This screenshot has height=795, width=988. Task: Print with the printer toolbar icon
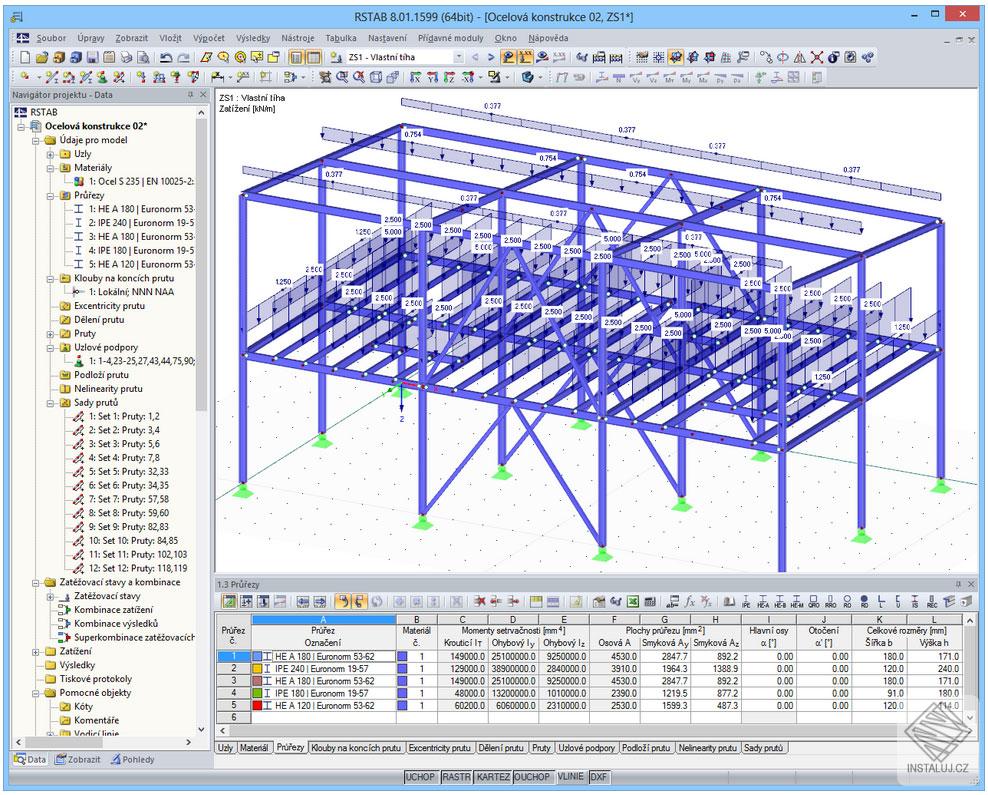[126, 57]
